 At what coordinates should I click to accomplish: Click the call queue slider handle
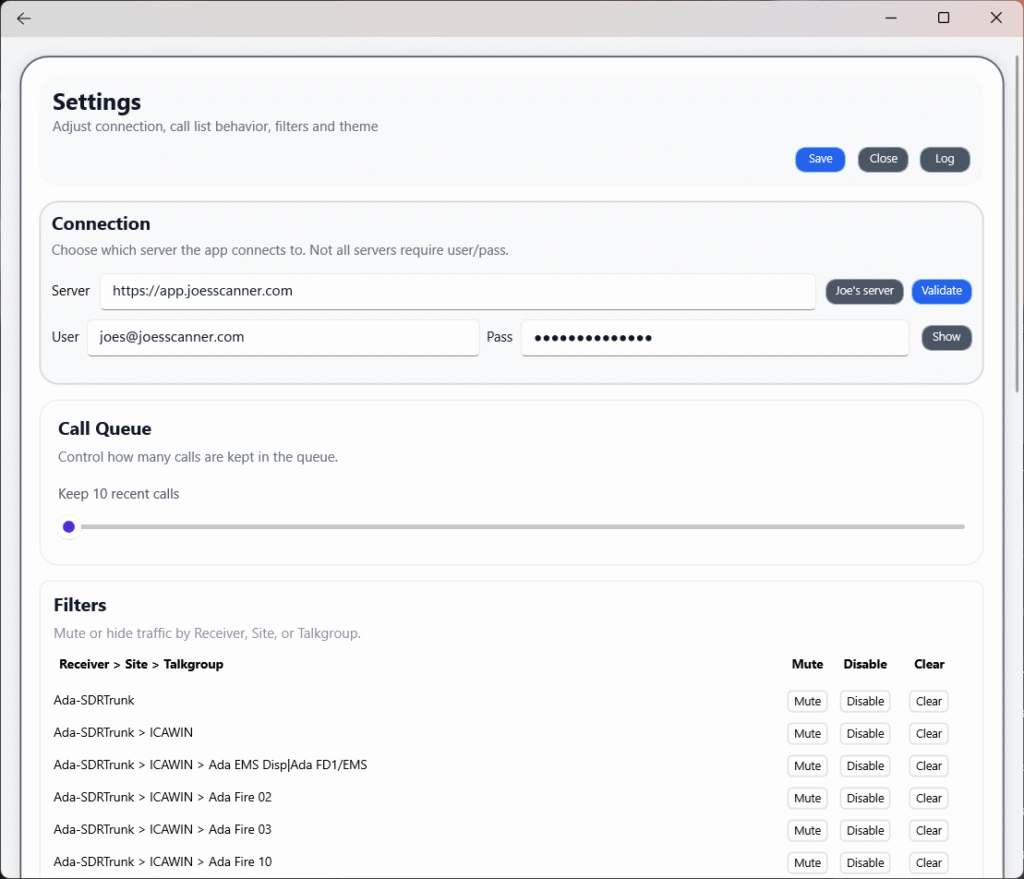69,527
